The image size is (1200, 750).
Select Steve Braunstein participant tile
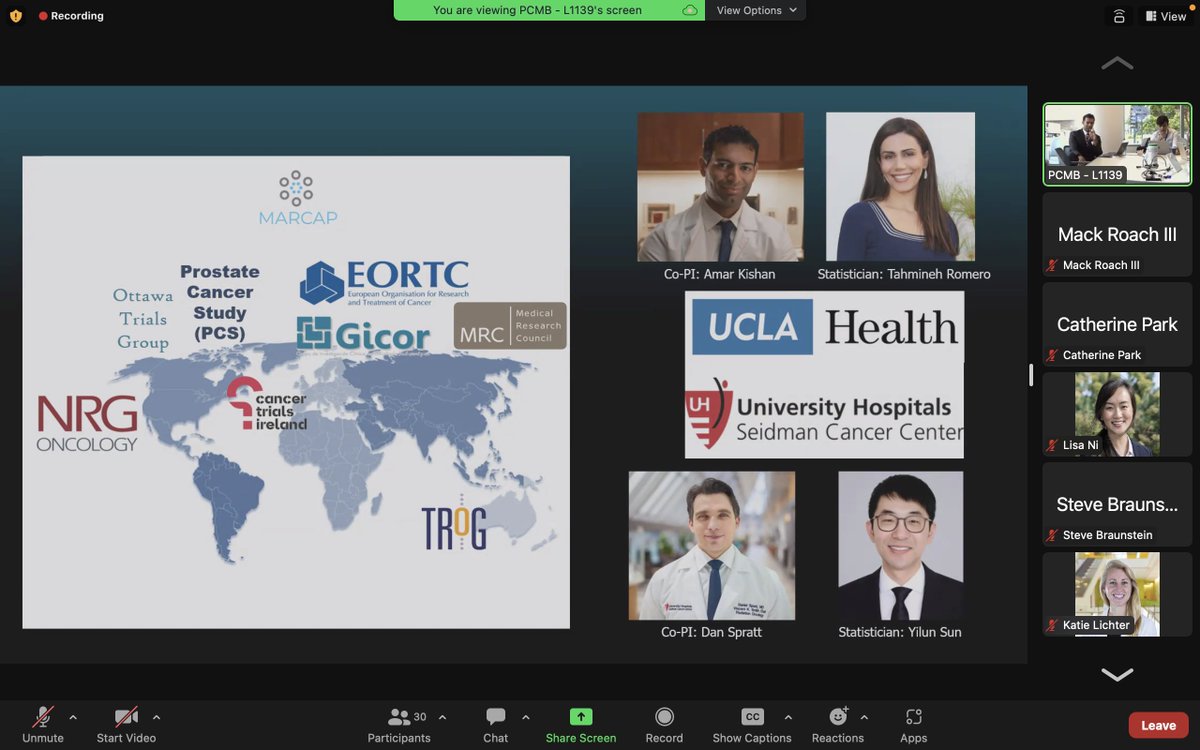coord(1117,504)
